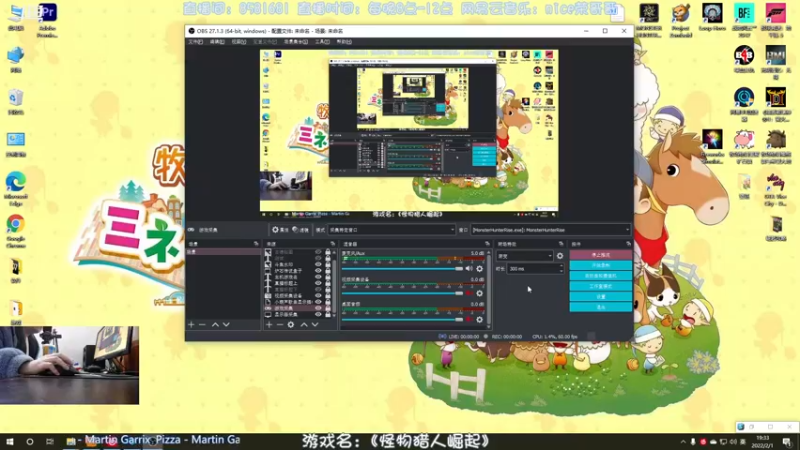Open the View menu in OBS
800x450 pixels.
(239, 42)
